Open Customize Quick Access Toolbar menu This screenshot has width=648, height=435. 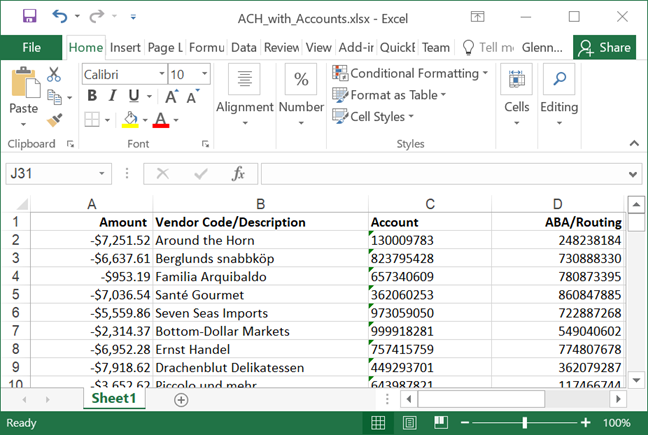tap(133, 17)
